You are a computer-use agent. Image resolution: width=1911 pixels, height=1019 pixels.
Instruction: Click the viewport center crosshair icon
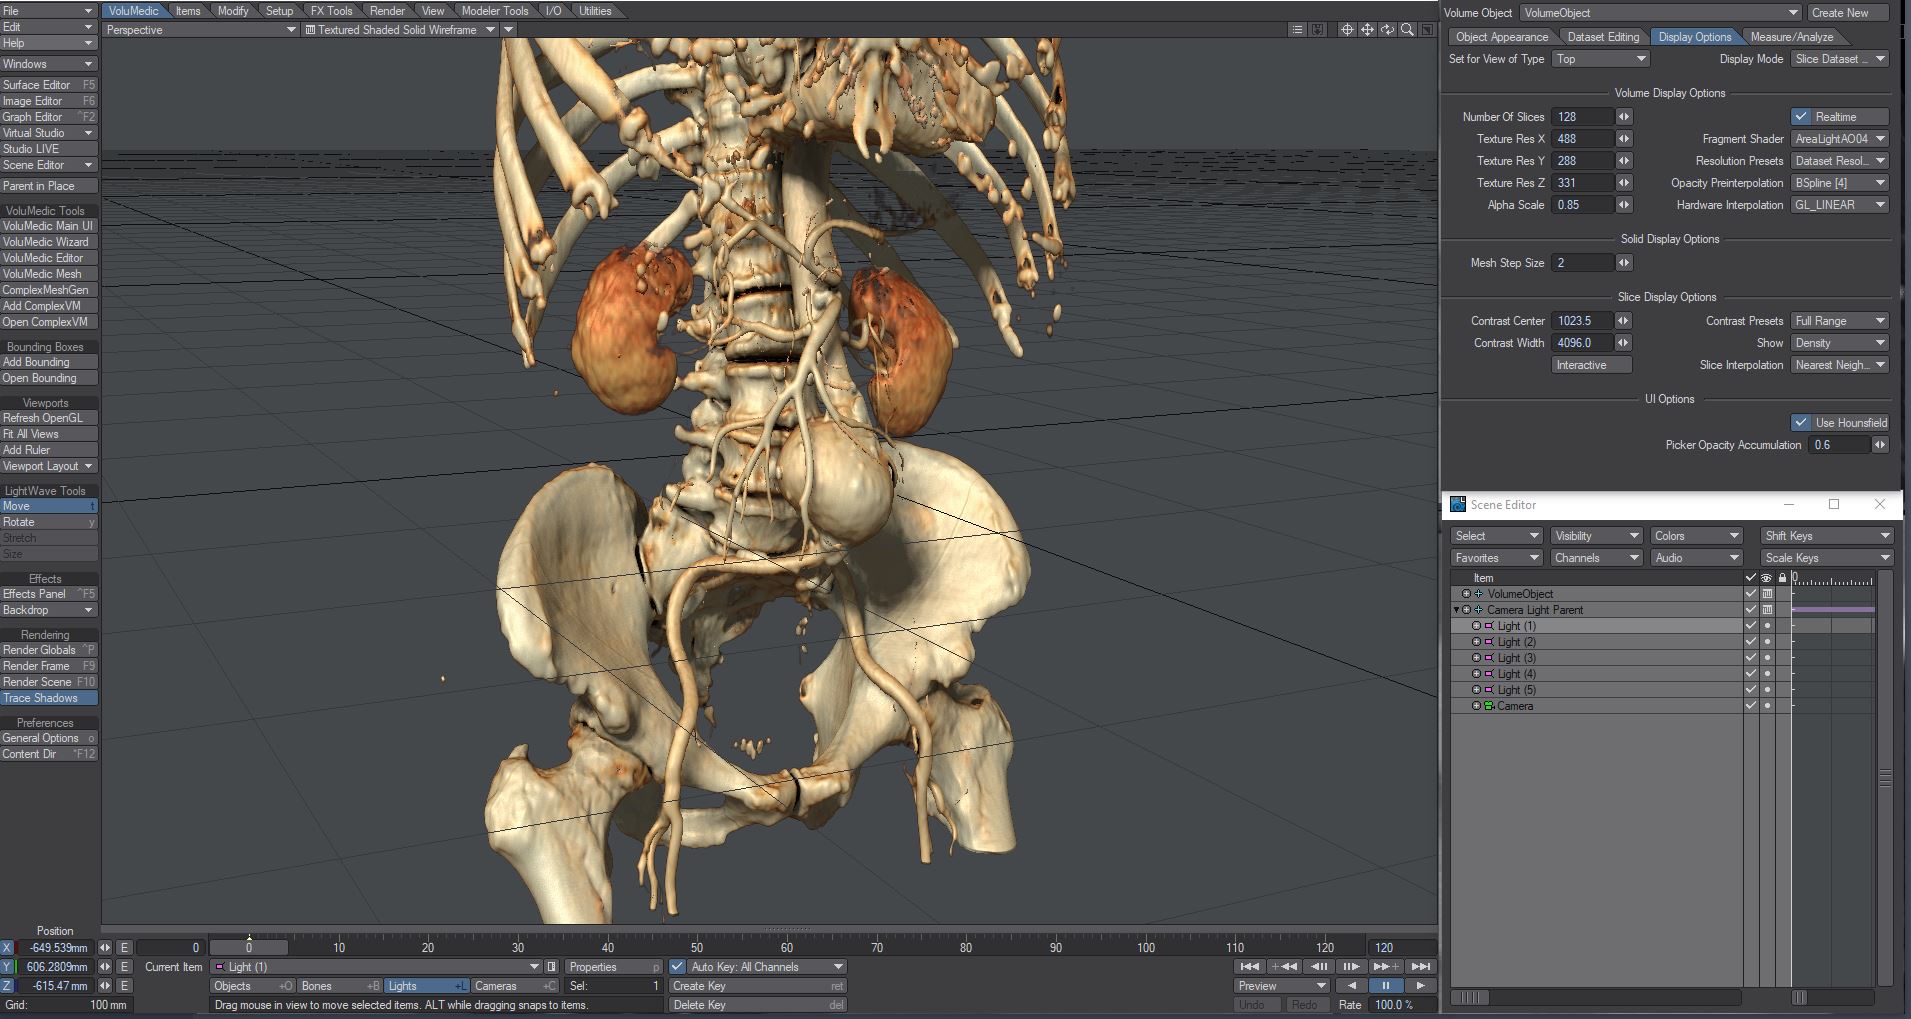(x=1347, y=30)
